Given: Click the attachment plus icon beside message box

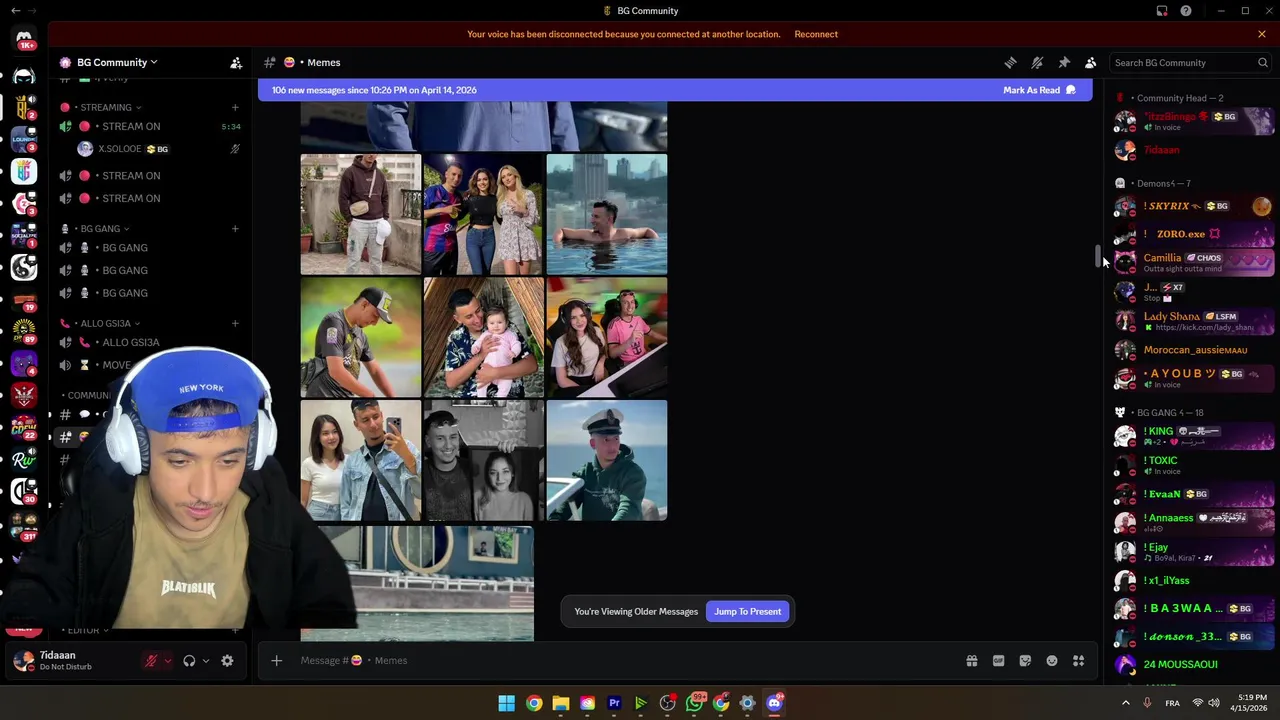Looking at the screenshot, I should pos(276,660).
